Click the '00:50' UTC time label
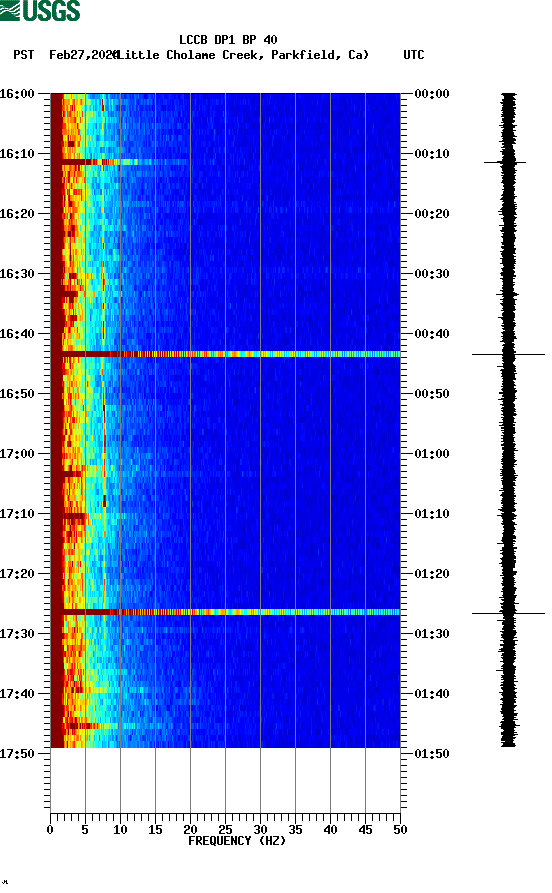Screen dimensions: 552x893 pyautogui.click(x=432, y=394)
